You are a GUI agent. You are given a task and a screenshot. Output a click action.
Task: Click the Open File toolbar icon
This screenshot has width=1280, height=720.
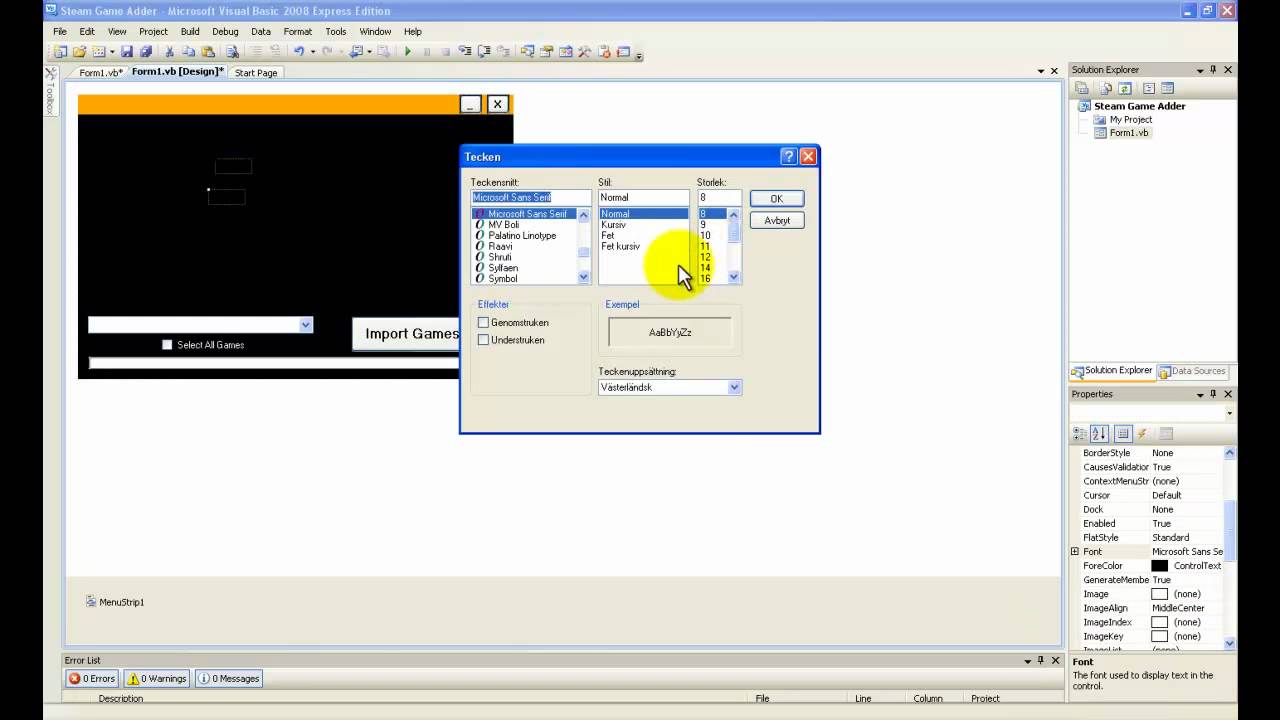tap(79, 52)
